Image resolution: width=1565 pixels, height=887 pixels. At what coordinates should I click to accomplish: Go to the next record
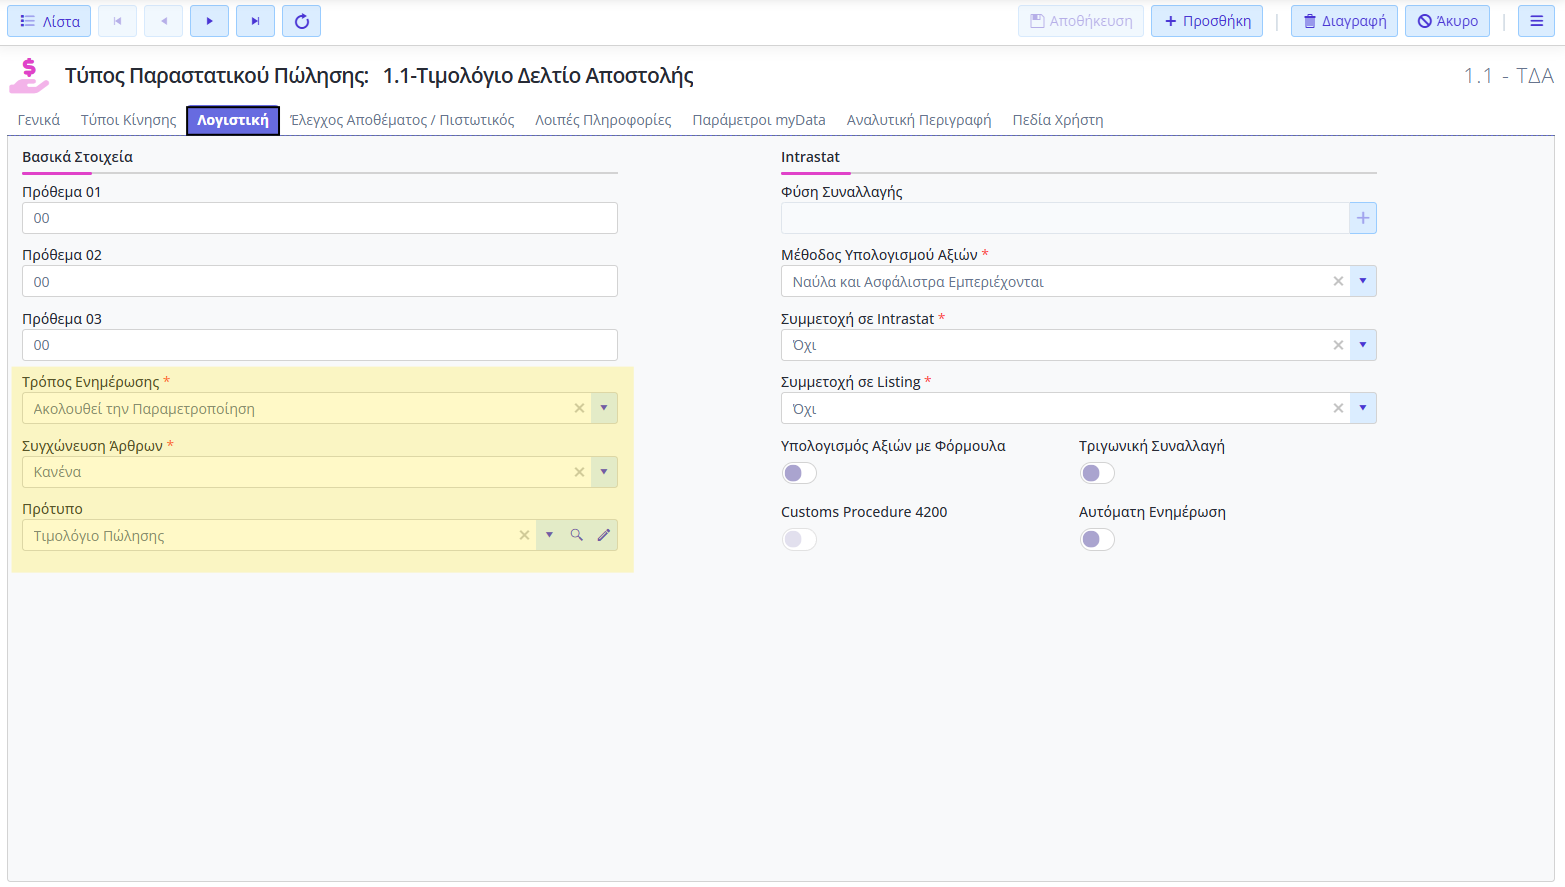[x=209, y=21]
